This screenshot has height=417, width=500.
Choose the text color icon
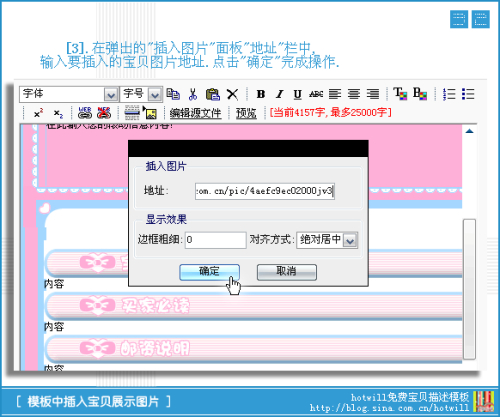(400, 94)
